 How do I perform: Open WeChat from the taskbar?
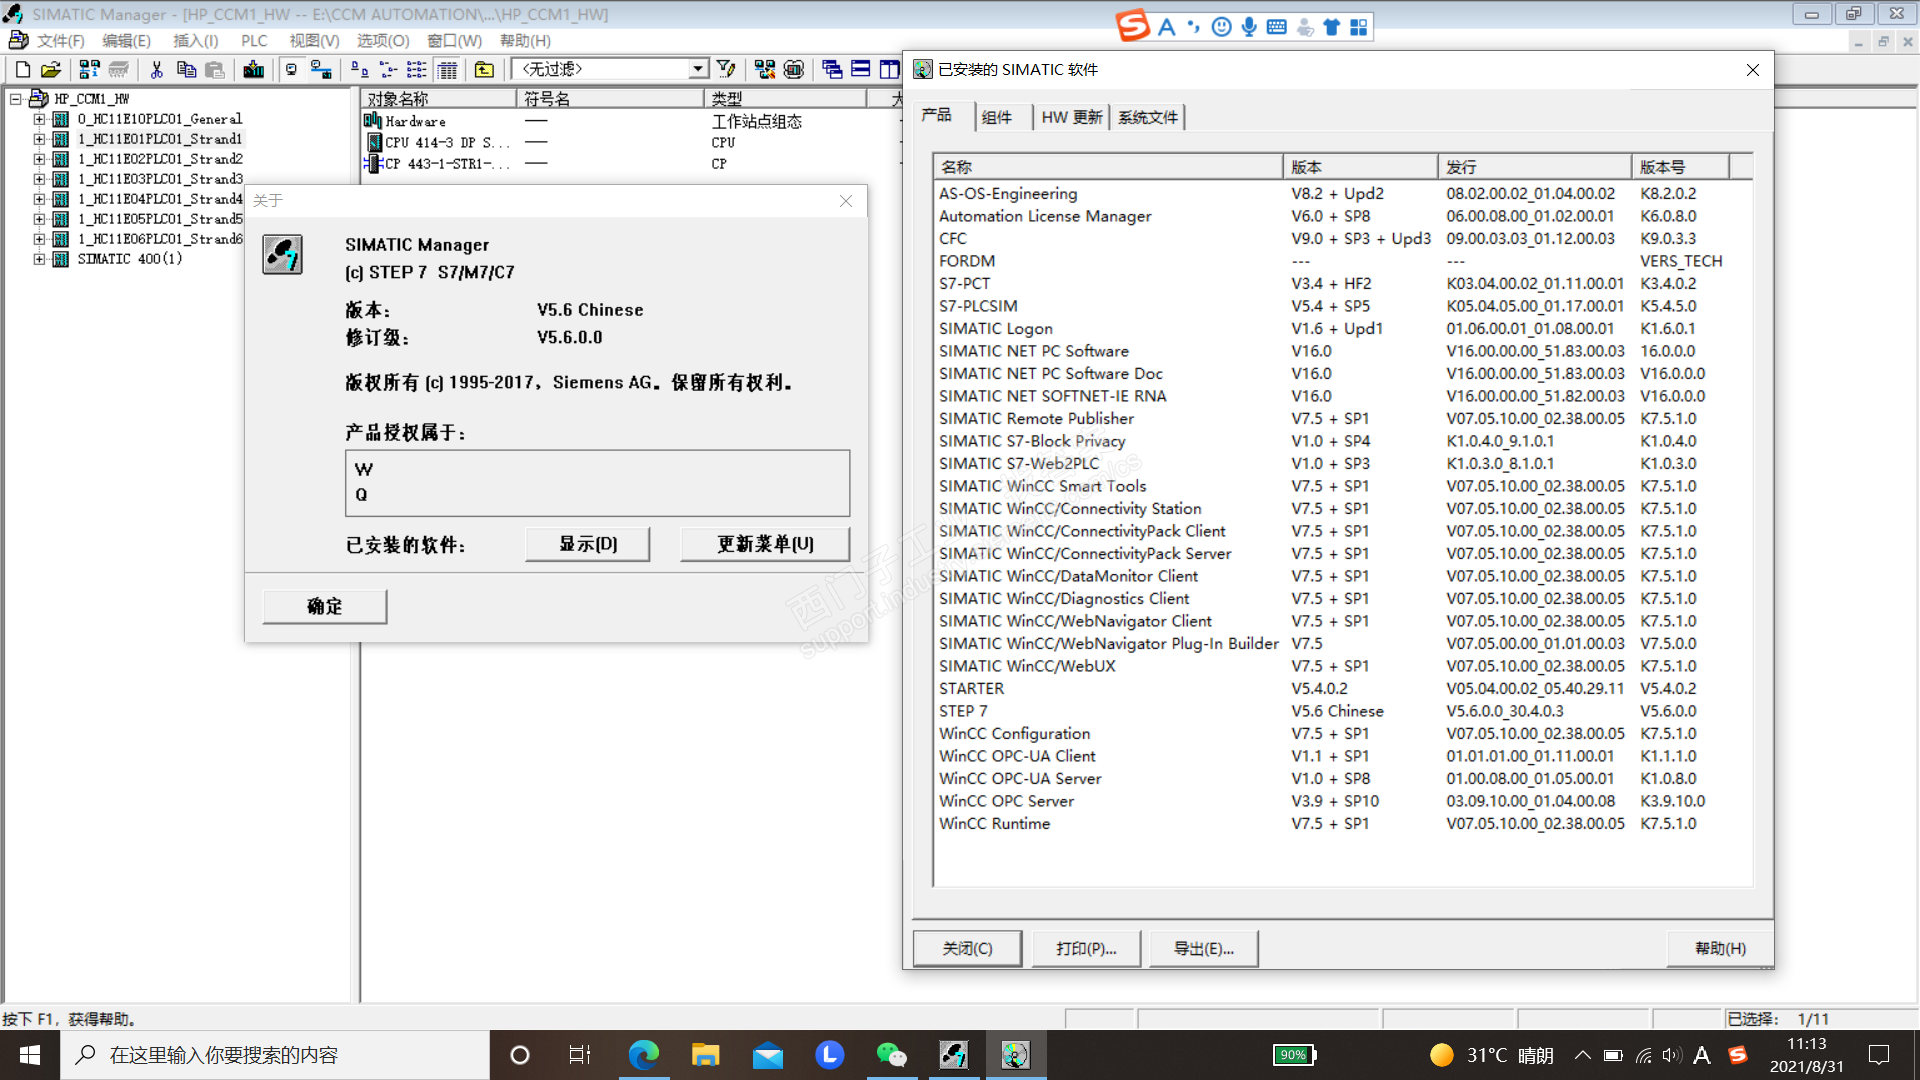(x=890, y=1055)
